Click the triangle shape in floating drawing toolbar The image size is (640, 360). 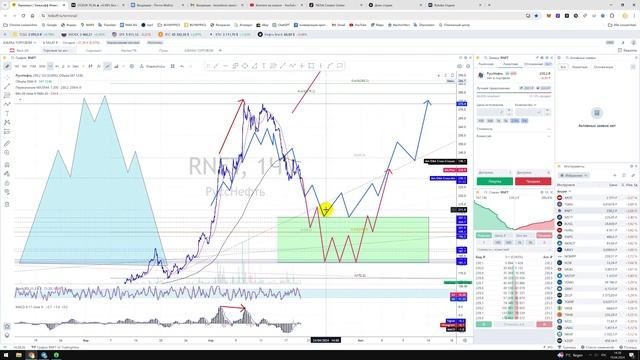[x=254, y=66]
